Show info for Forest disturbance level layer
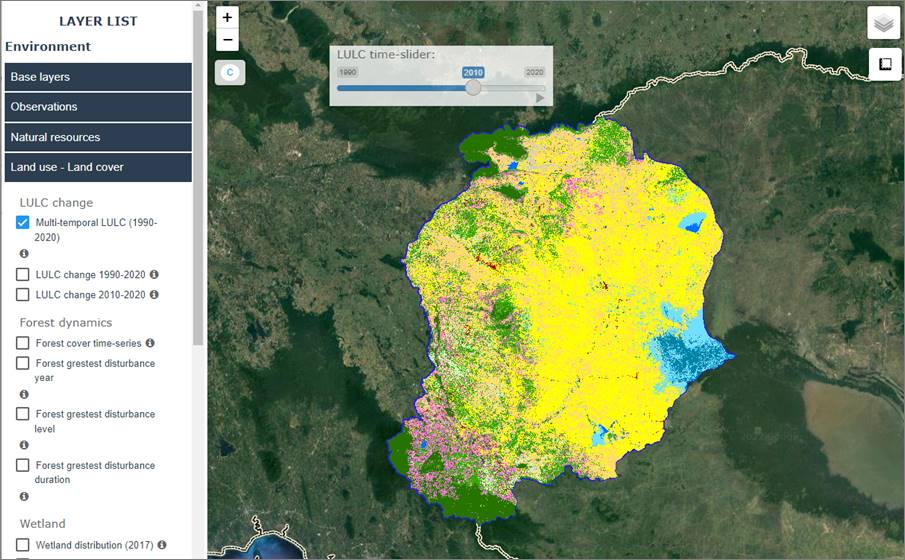Screen dimensions: 905x560 (24, 445)
